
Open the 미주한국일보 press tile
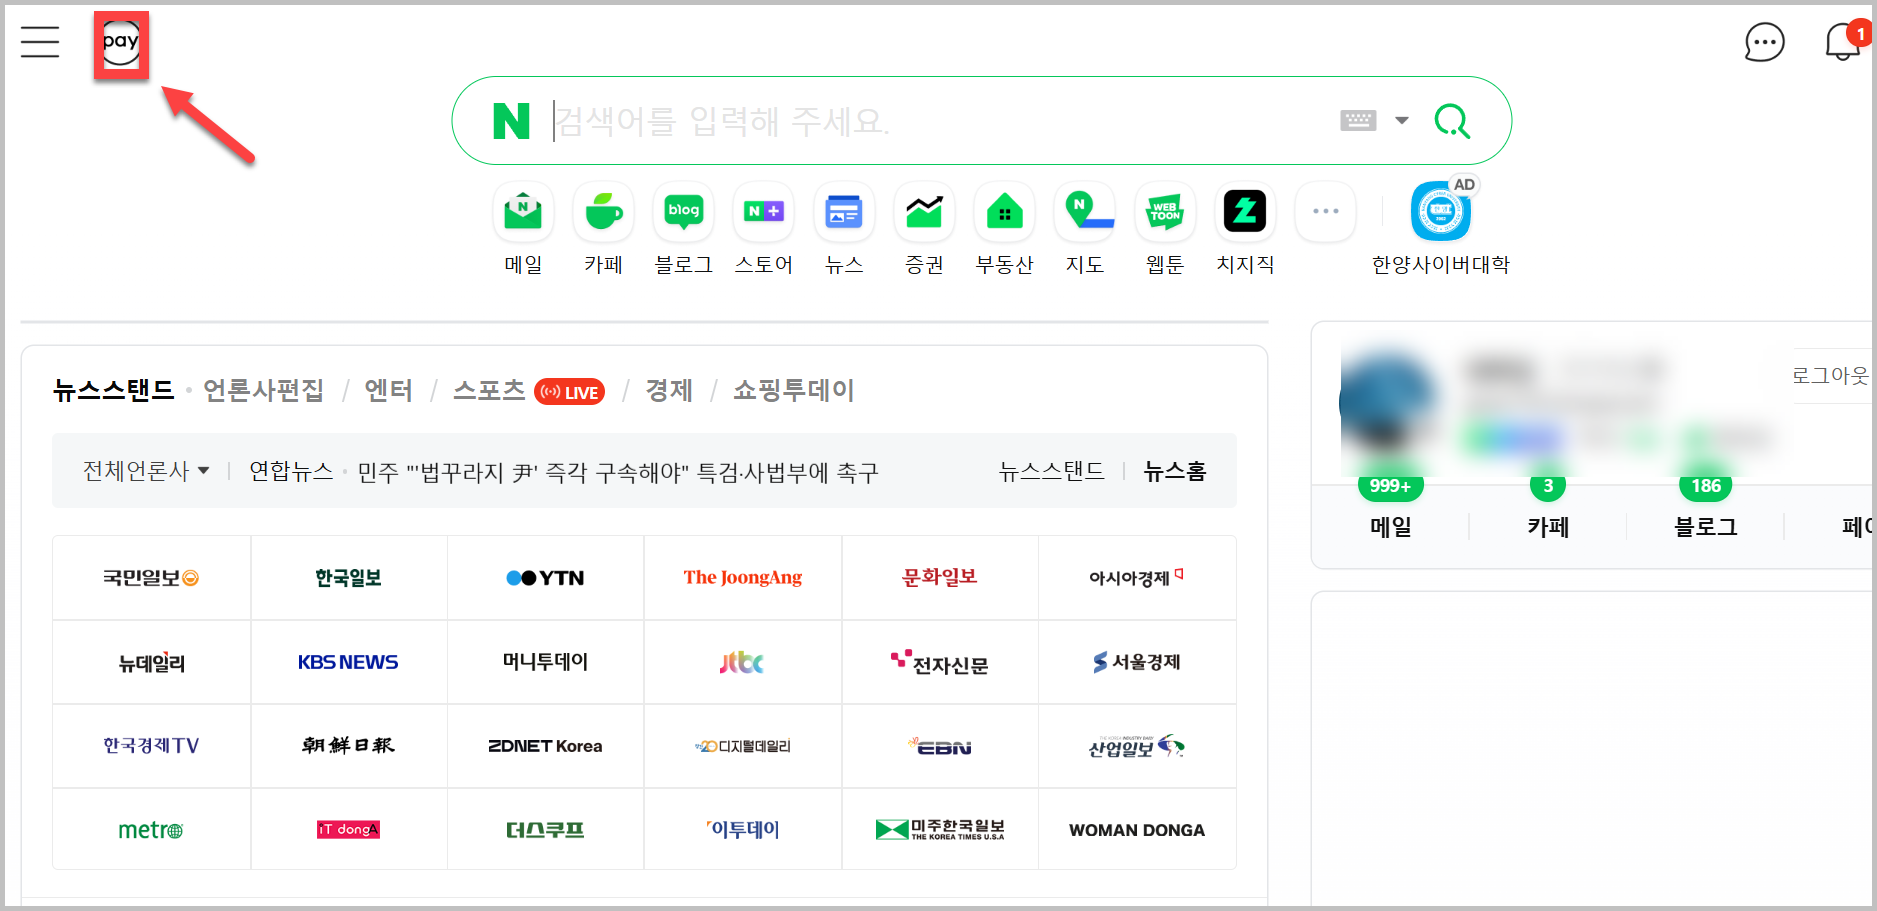pyautogui.click(x=940, y=829)
